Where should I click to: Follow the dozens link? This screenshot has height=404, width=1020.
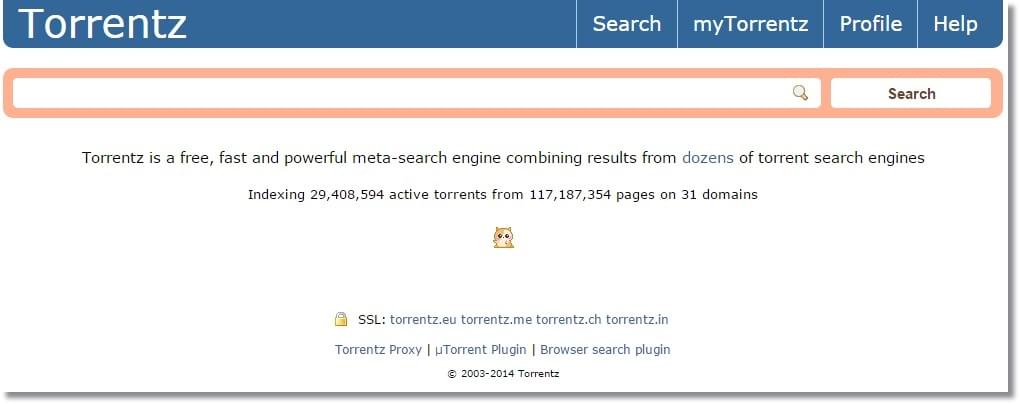(708, 157)
